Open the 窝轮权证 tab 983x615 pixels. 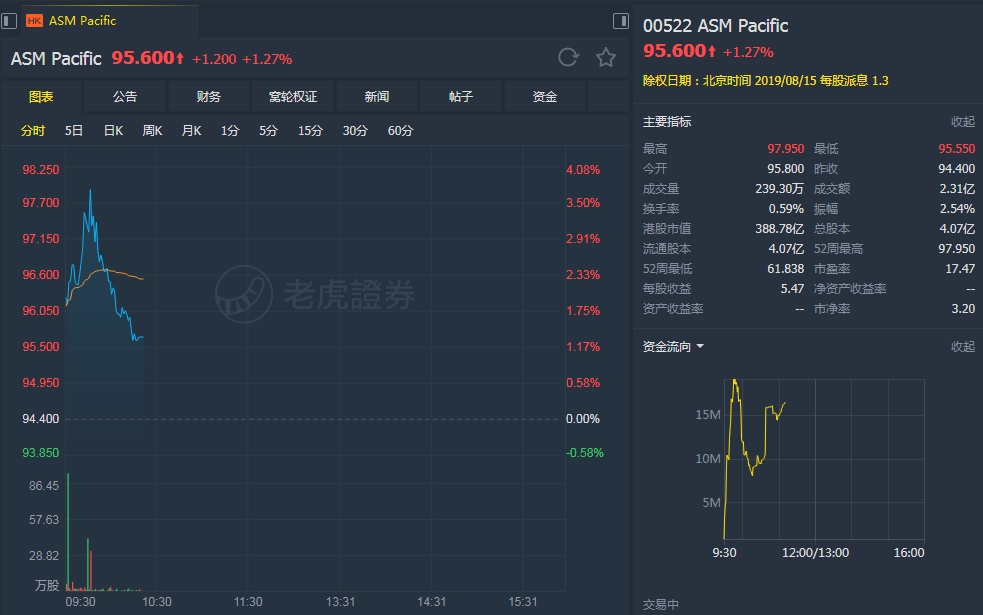coord(293,97)
